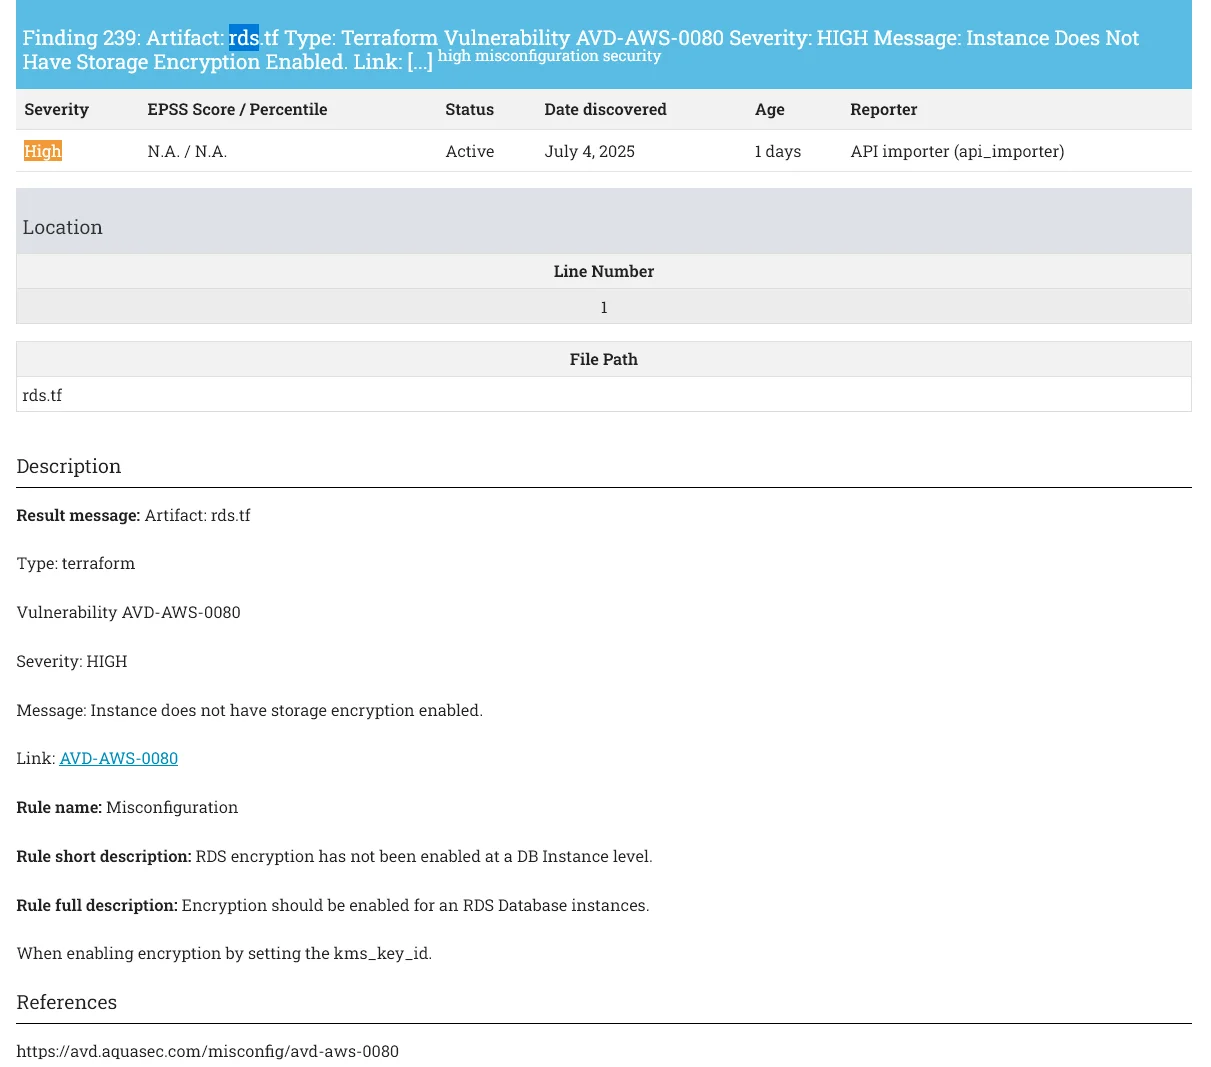The width and height of the screenshot is (1211, 1067).
Task: Click the 'Message: Instance does not have storage' line
Action: pyautogui.click(x=250, y=711)
